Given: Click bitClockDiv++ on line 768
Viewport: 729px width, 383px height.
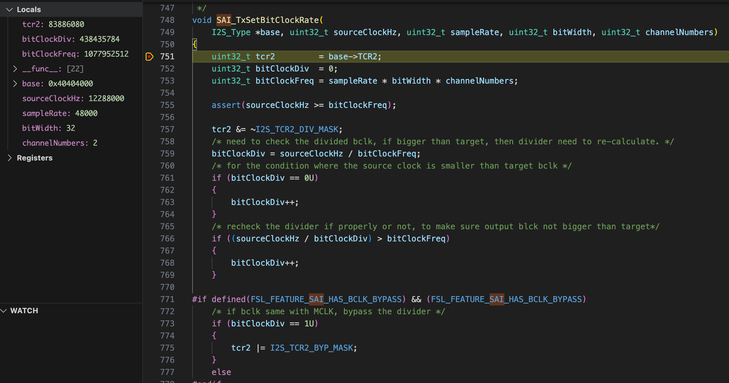Looking at the screenshot, I should (265, 263).
